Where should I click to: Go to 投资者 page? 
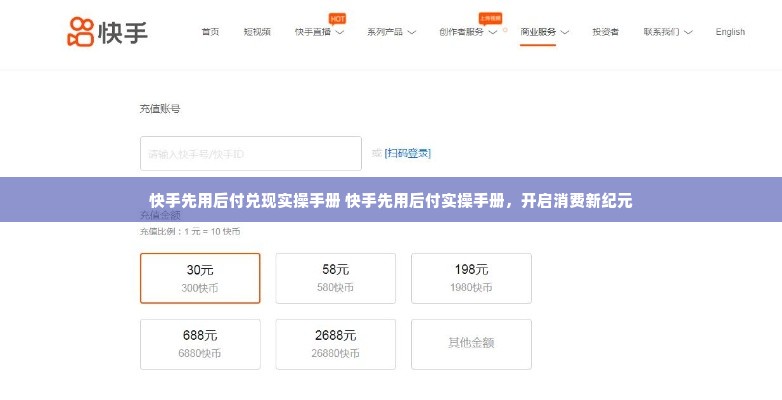point(605,32)
